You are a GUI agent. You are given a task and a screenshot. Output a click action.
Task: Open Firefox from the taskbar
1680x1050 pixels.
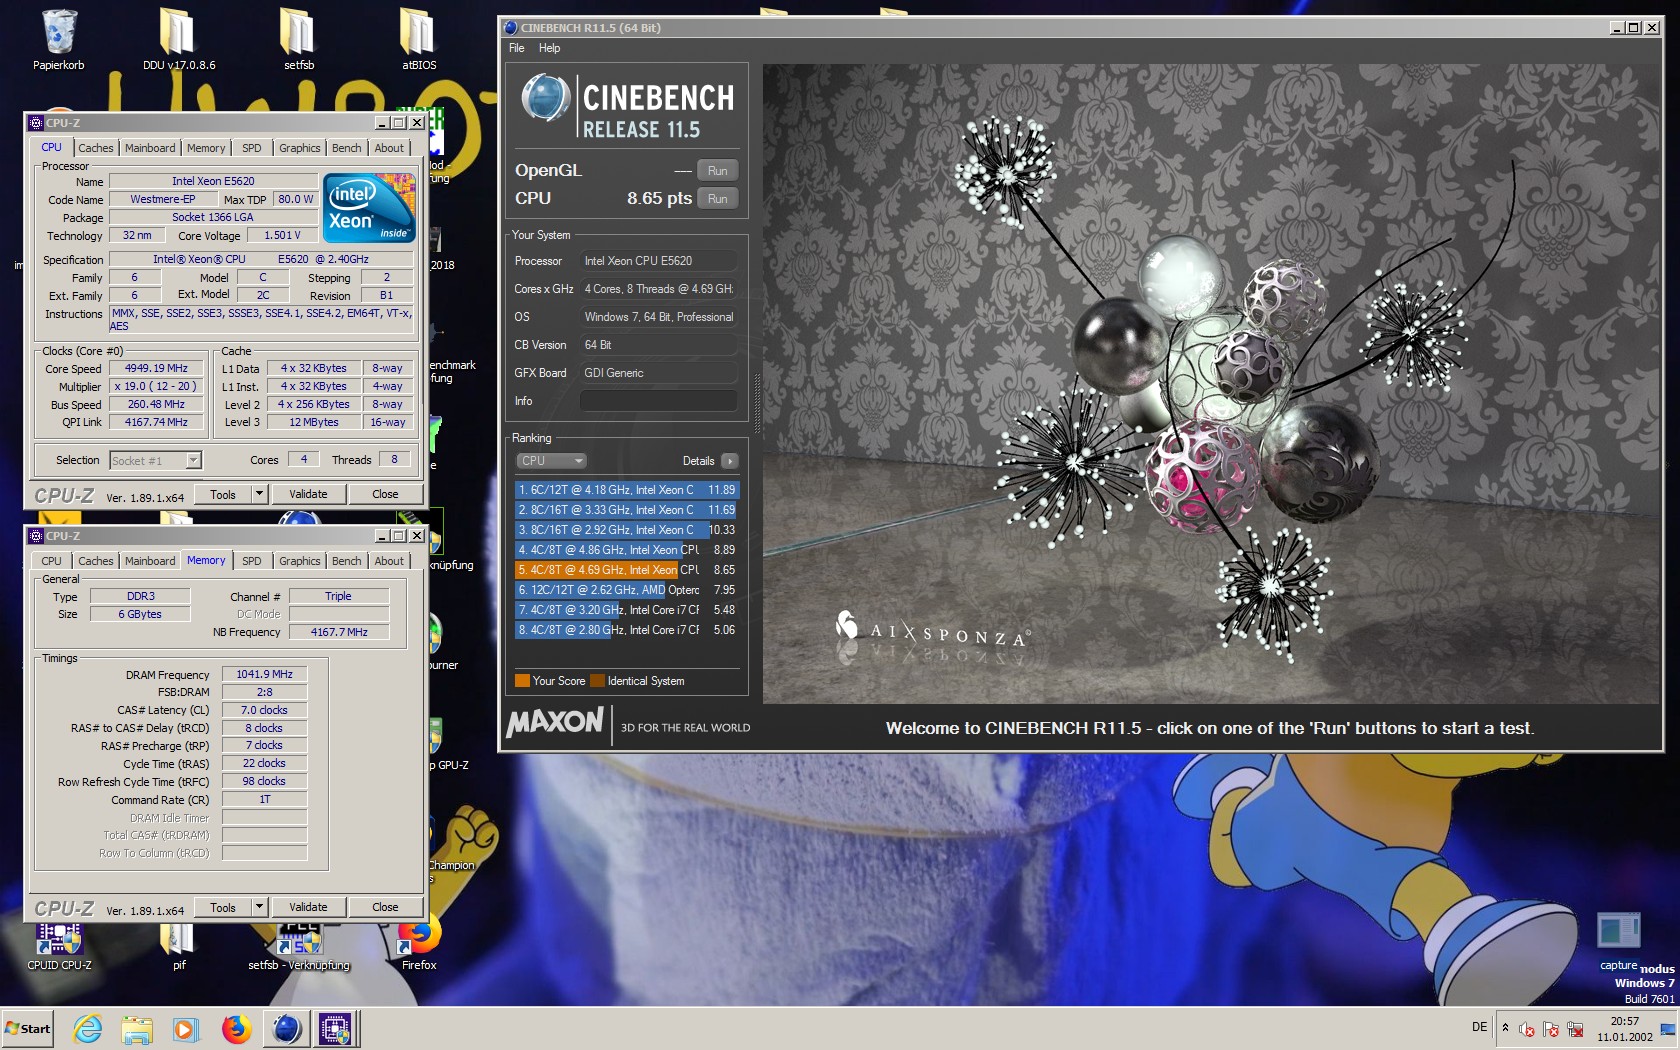tap(236, 1029)
